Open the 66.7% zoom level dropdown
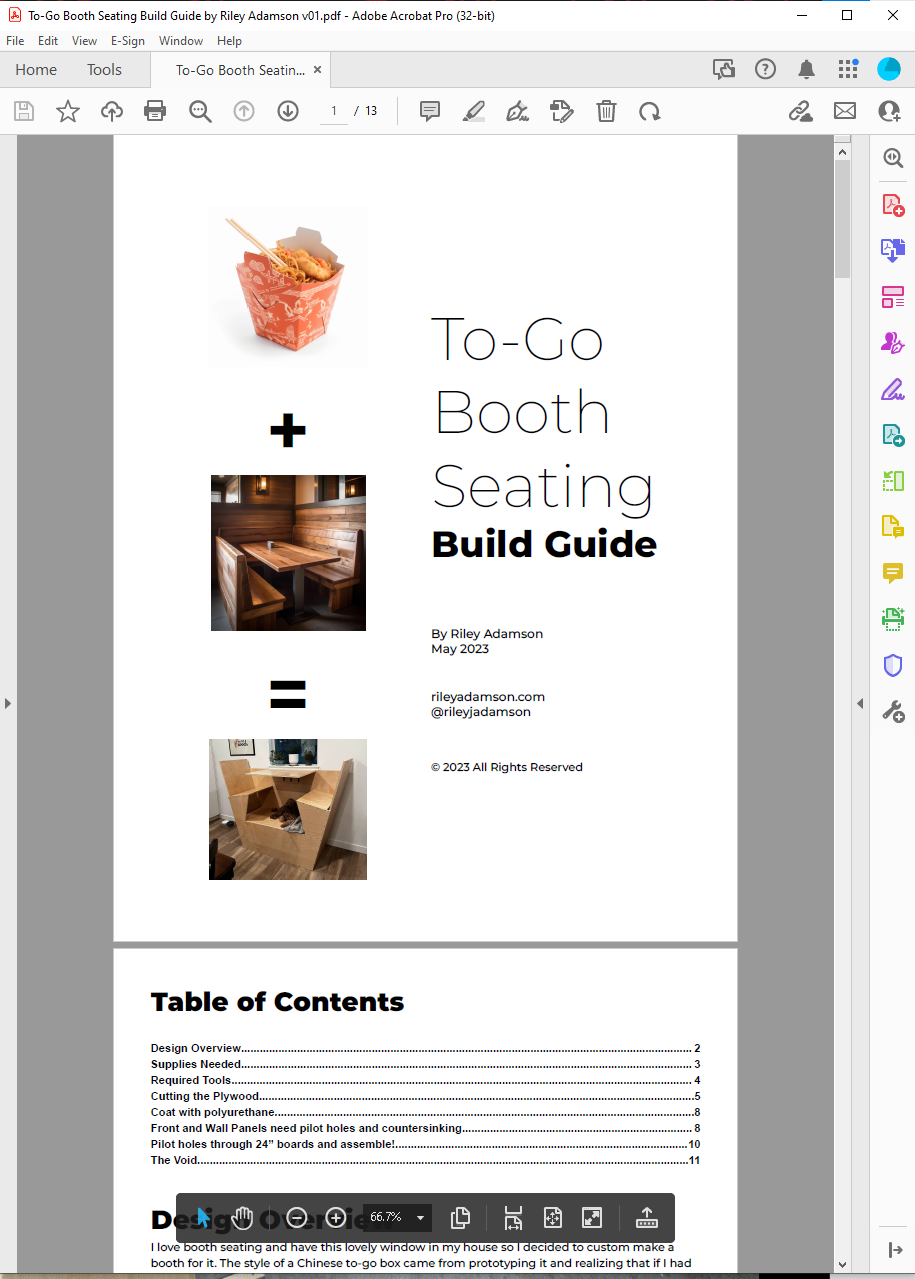 [420, 1218]
